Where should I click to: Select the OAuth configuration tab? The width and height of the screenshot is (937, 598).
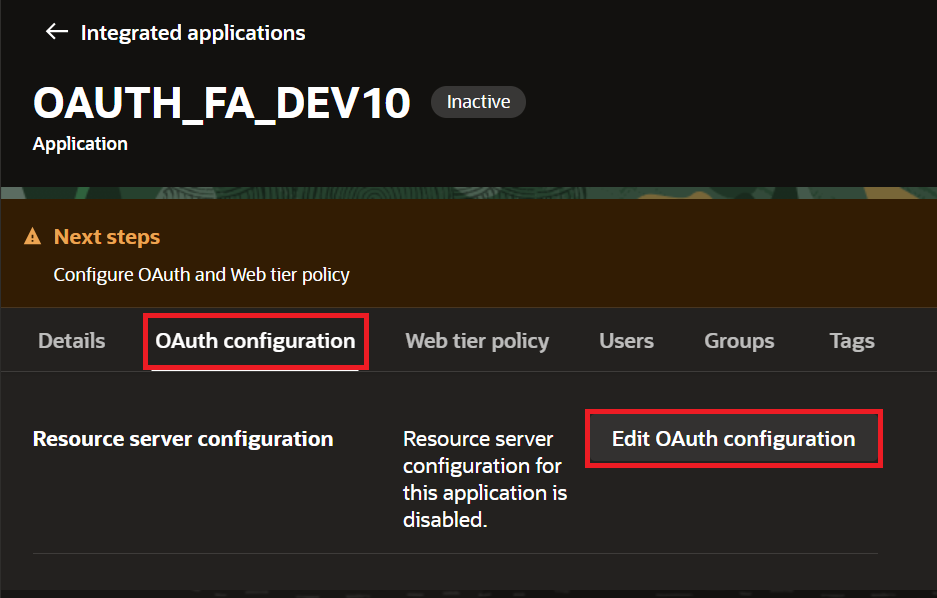coord(255,341)
